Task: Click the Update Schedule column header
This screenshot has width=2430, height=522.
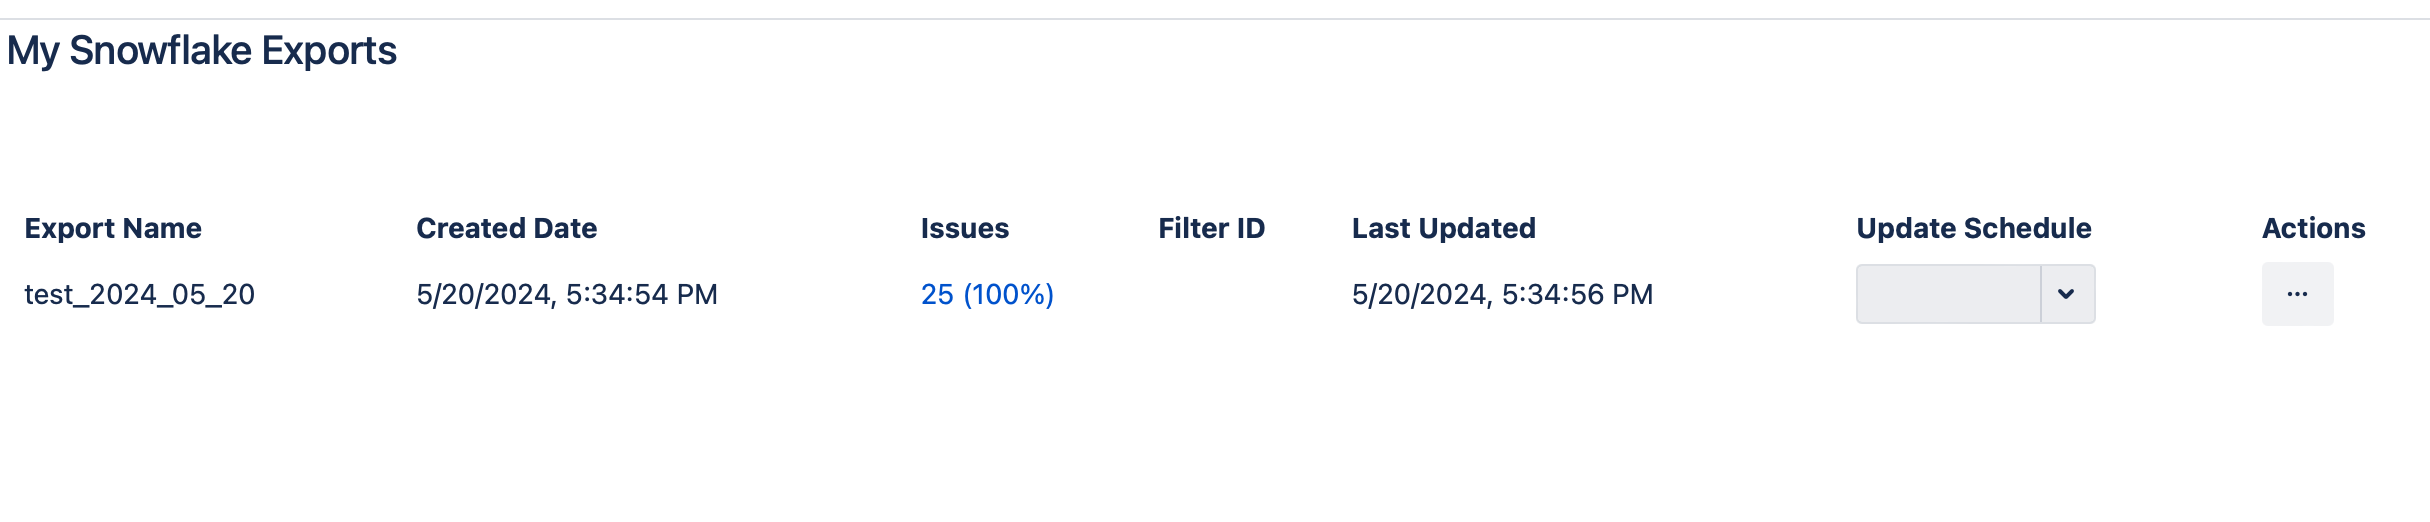Action: (1973, 228)
